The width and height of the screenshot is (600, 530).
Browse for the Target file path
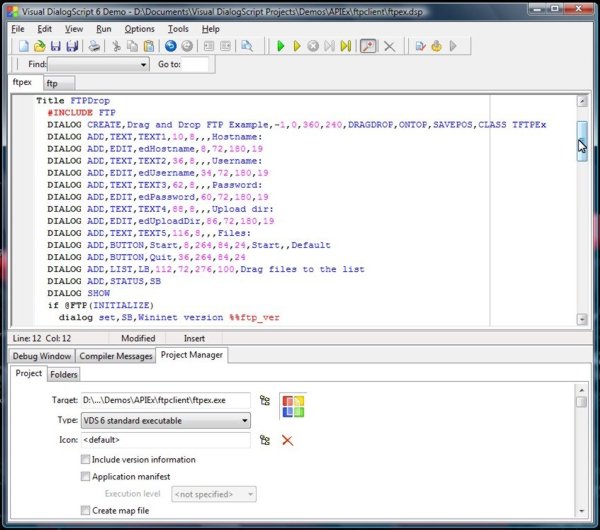point(265,401)
